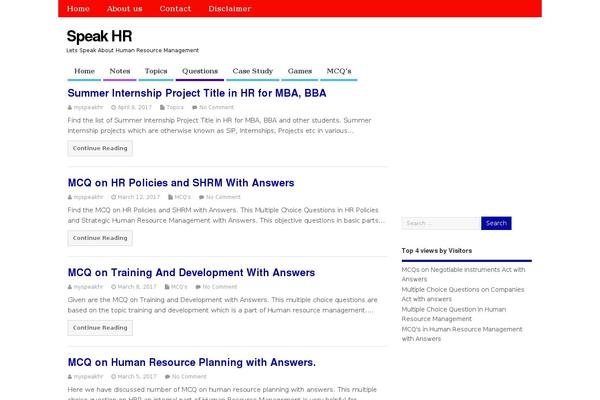Click category file icon beside Topics
Image resolution: width=600 pixels, height=400 pixels.
click(x=162, y=108)
